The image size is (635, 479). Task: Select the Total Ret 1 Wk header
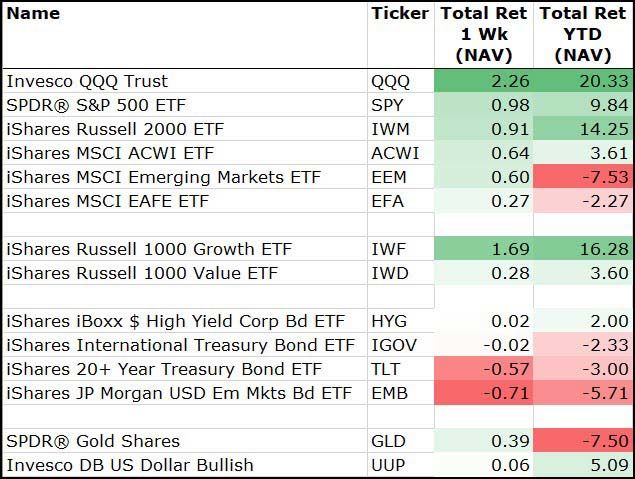pos(484,35)
